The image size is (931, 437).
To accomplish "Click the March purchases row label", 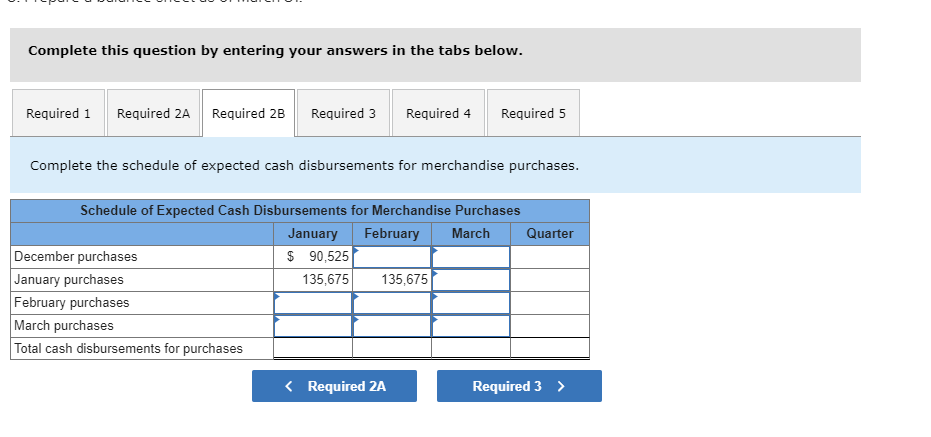I will coord(64,325).
